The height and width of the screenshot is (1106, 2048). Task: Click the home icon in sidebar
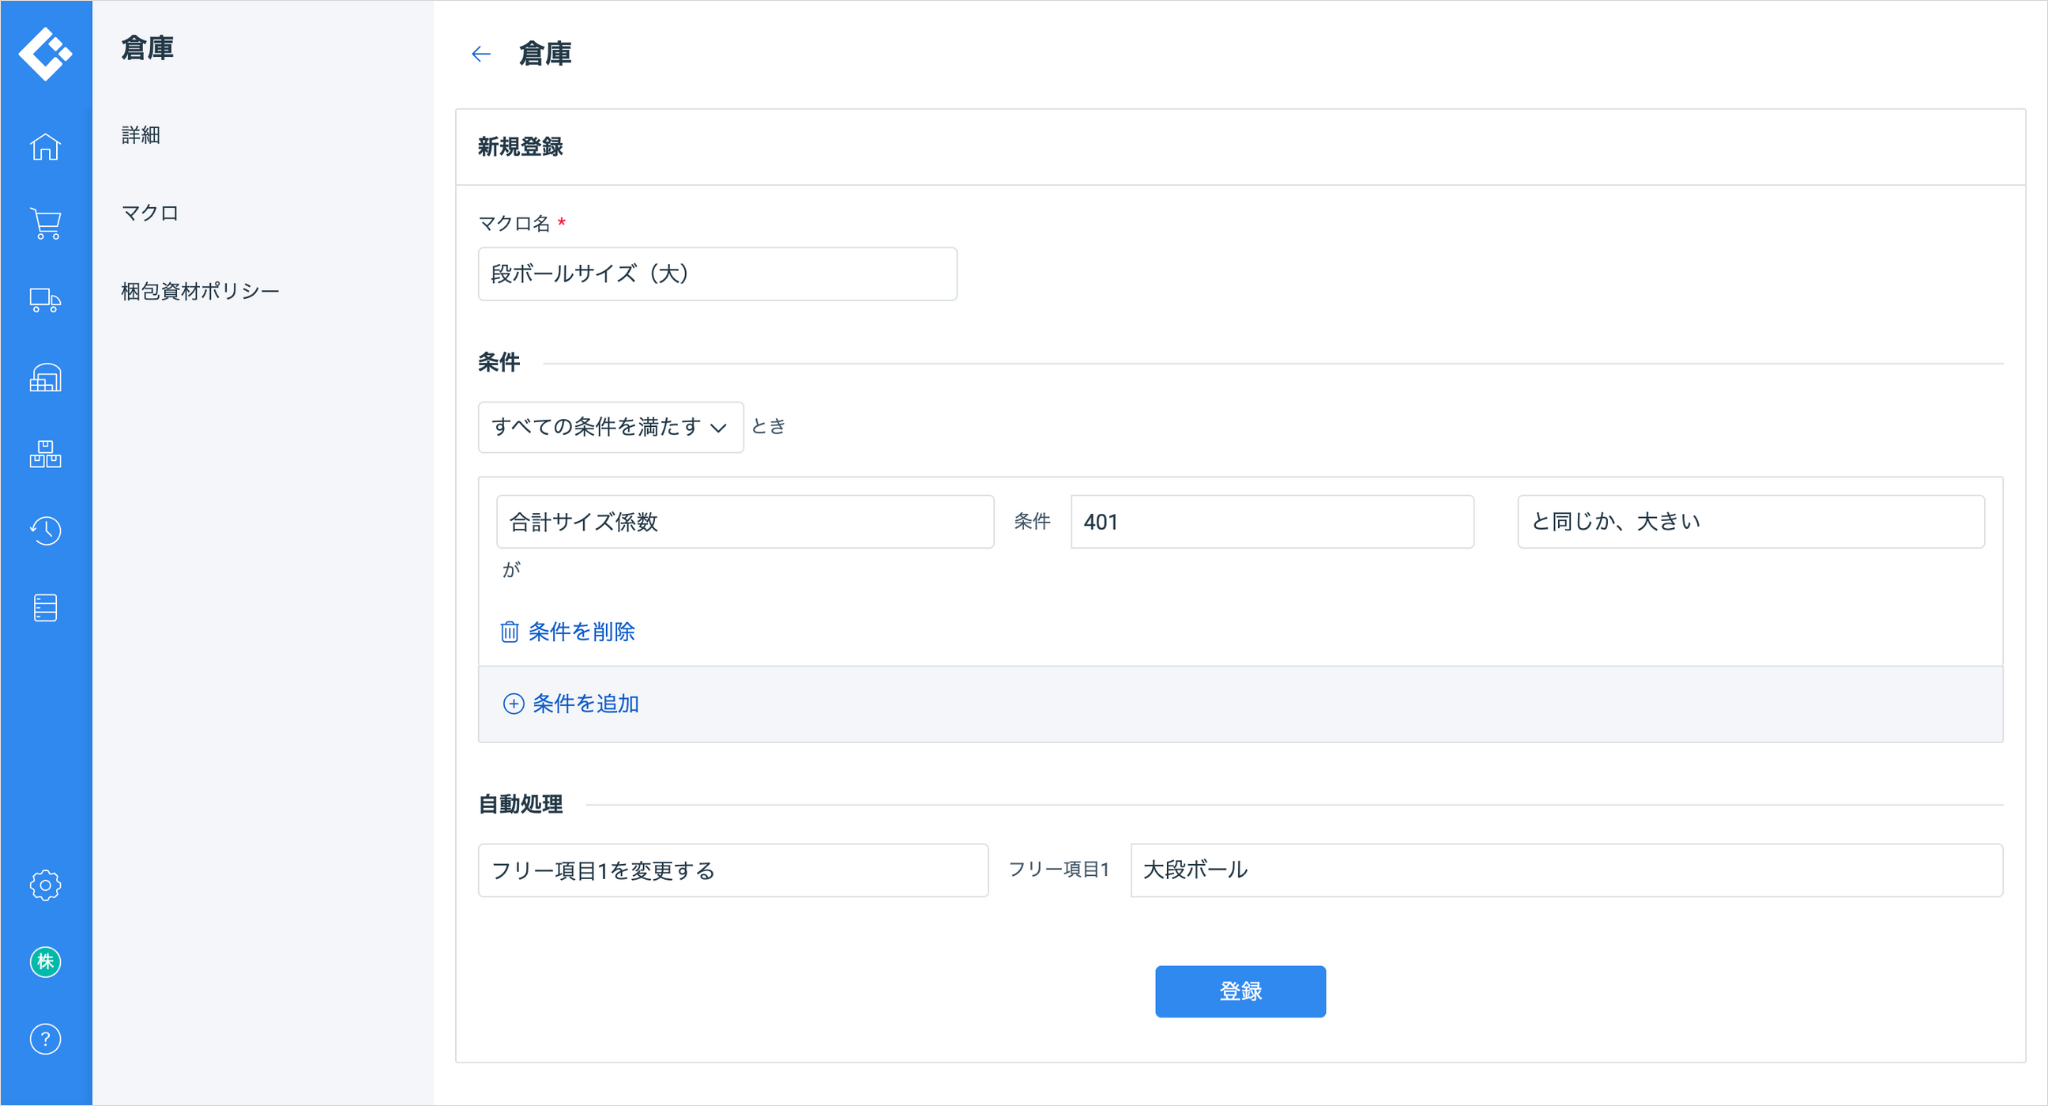point(45,147)
